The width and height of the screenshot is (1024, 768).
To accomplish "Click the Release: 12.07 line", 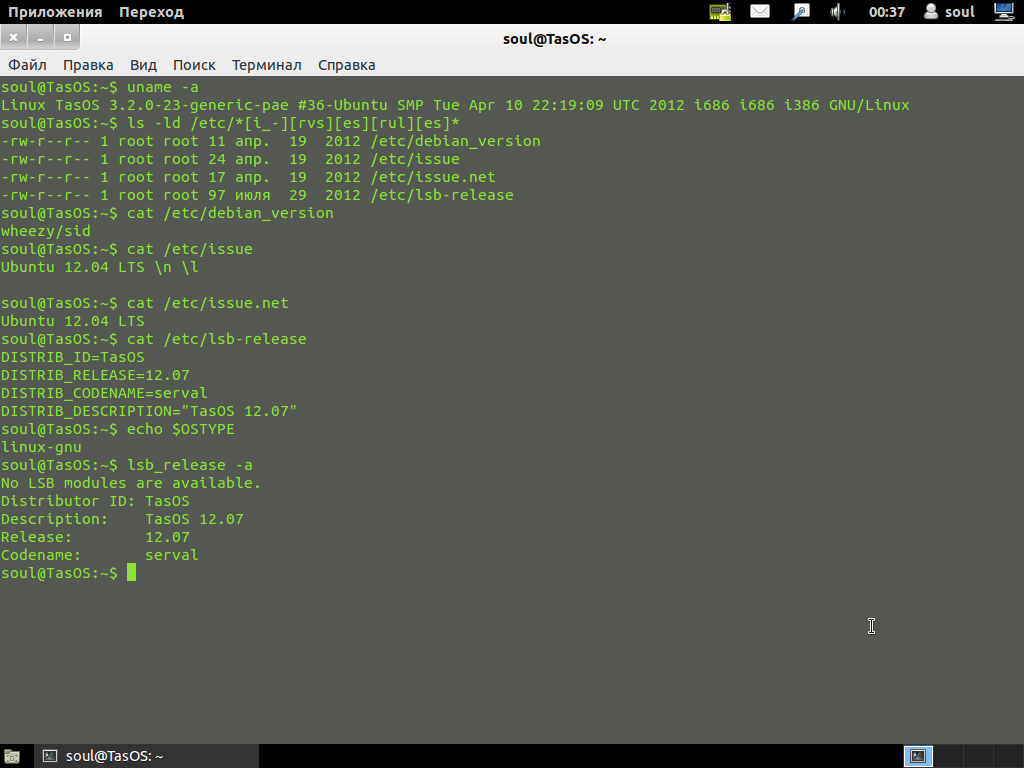I will tap(95, 537).
